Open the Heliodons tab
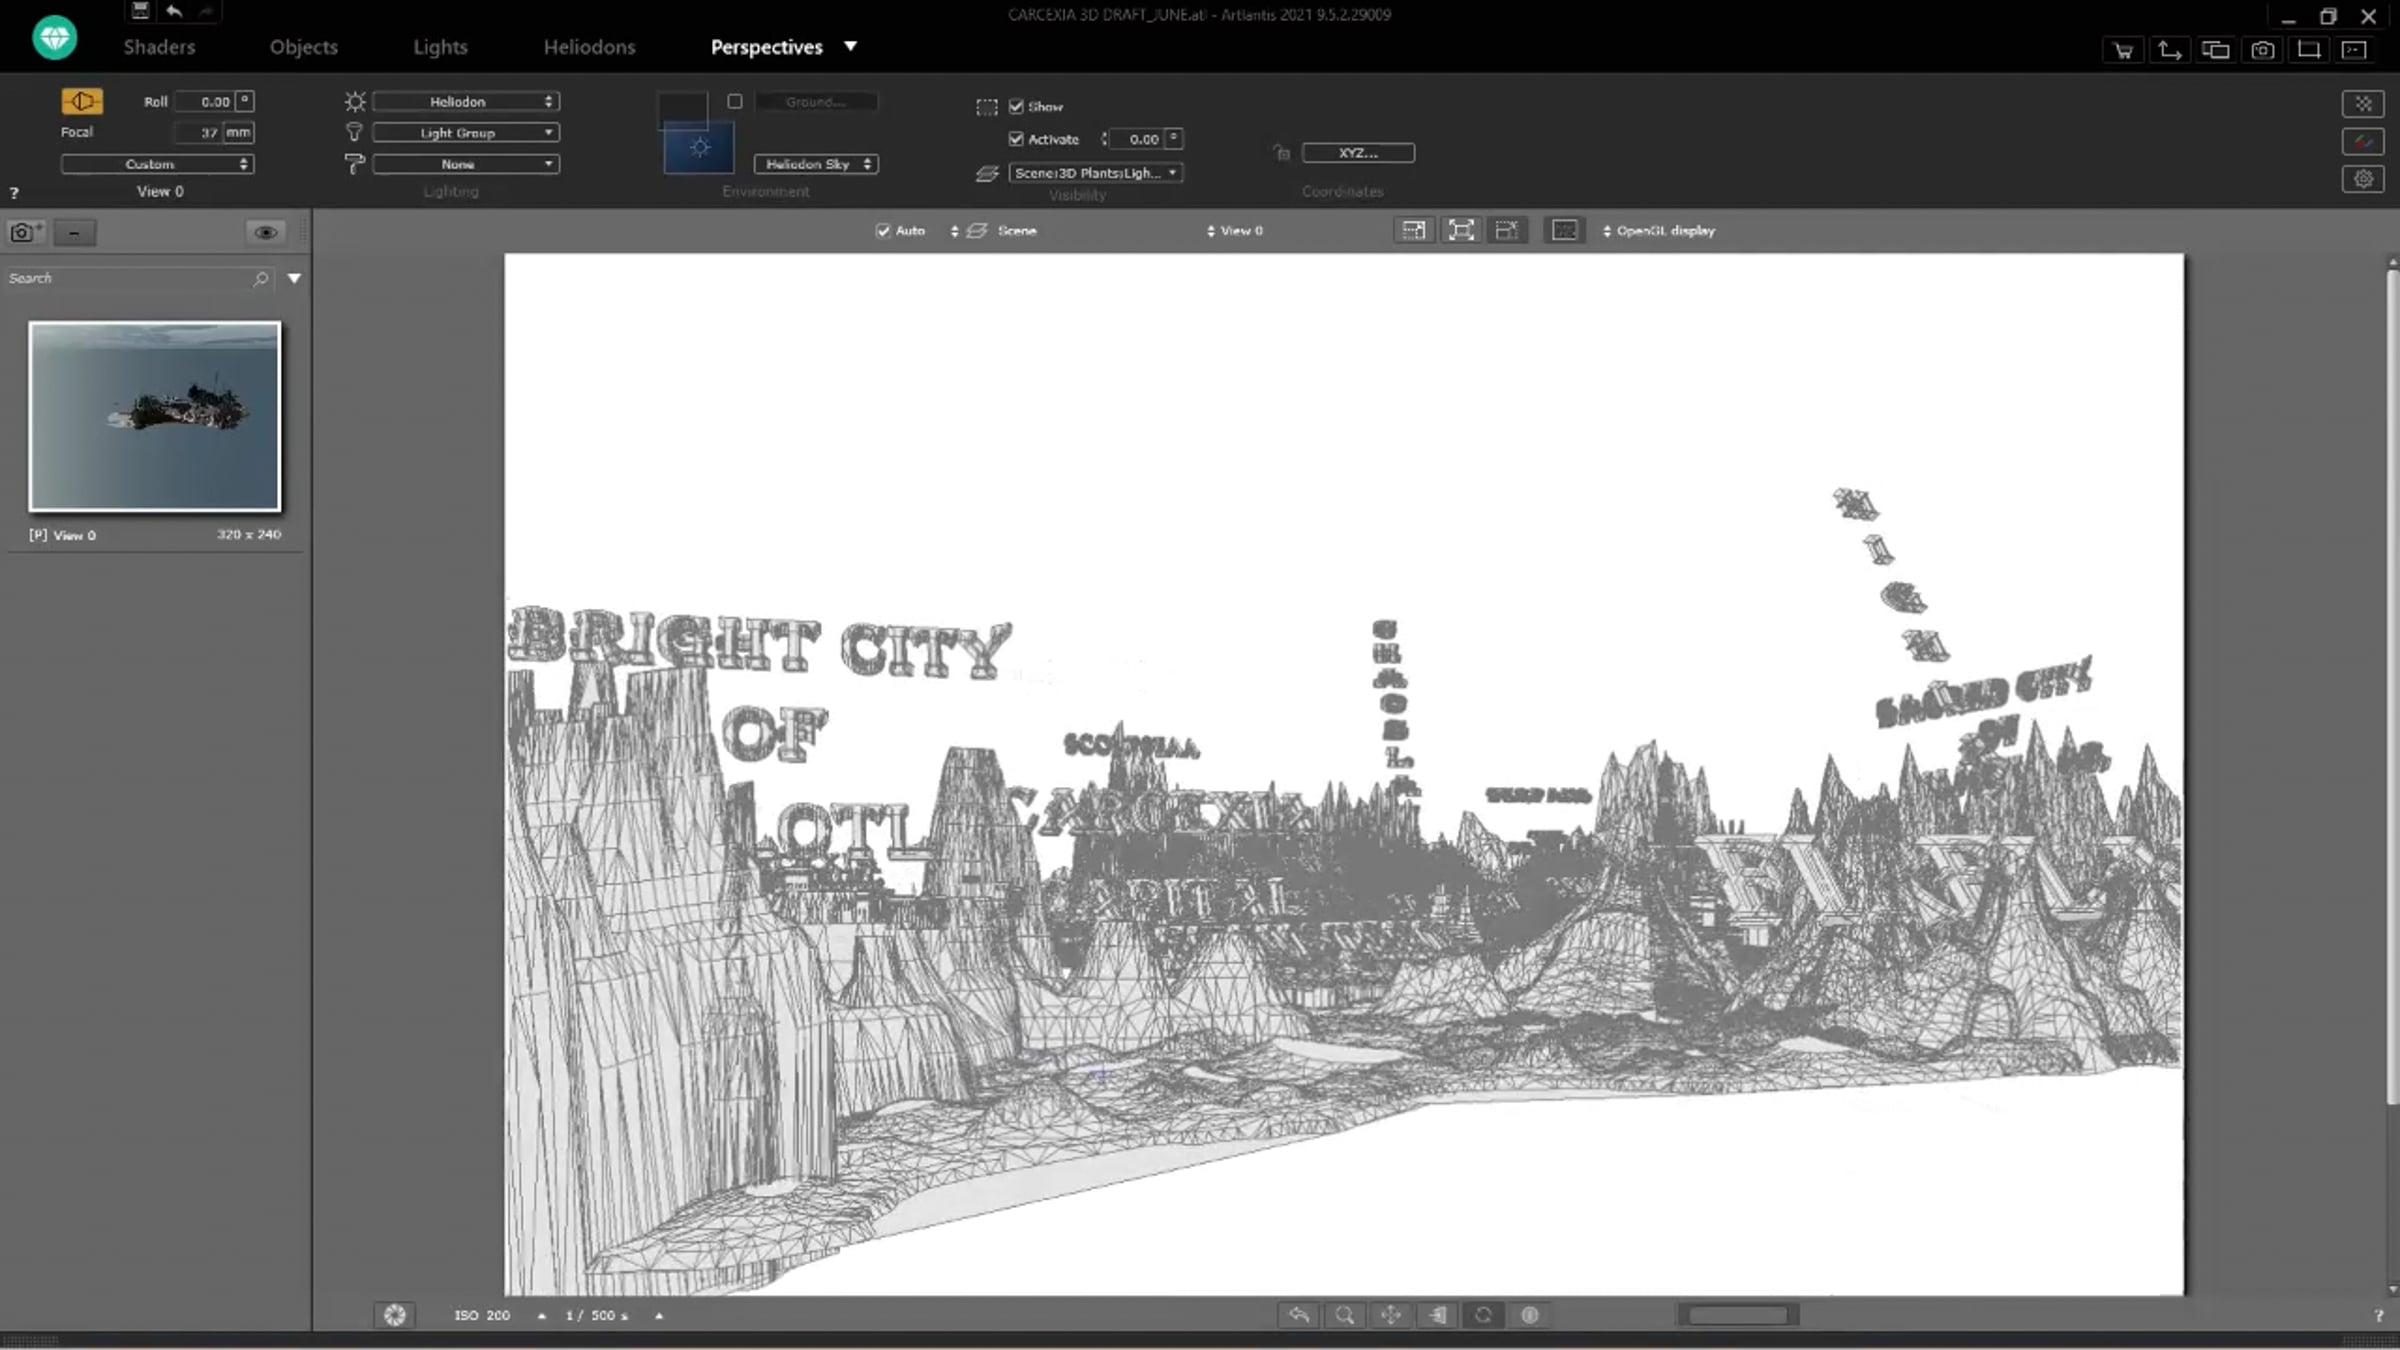The height and width of the screenshot is (1350, 2400). (589, 47)
